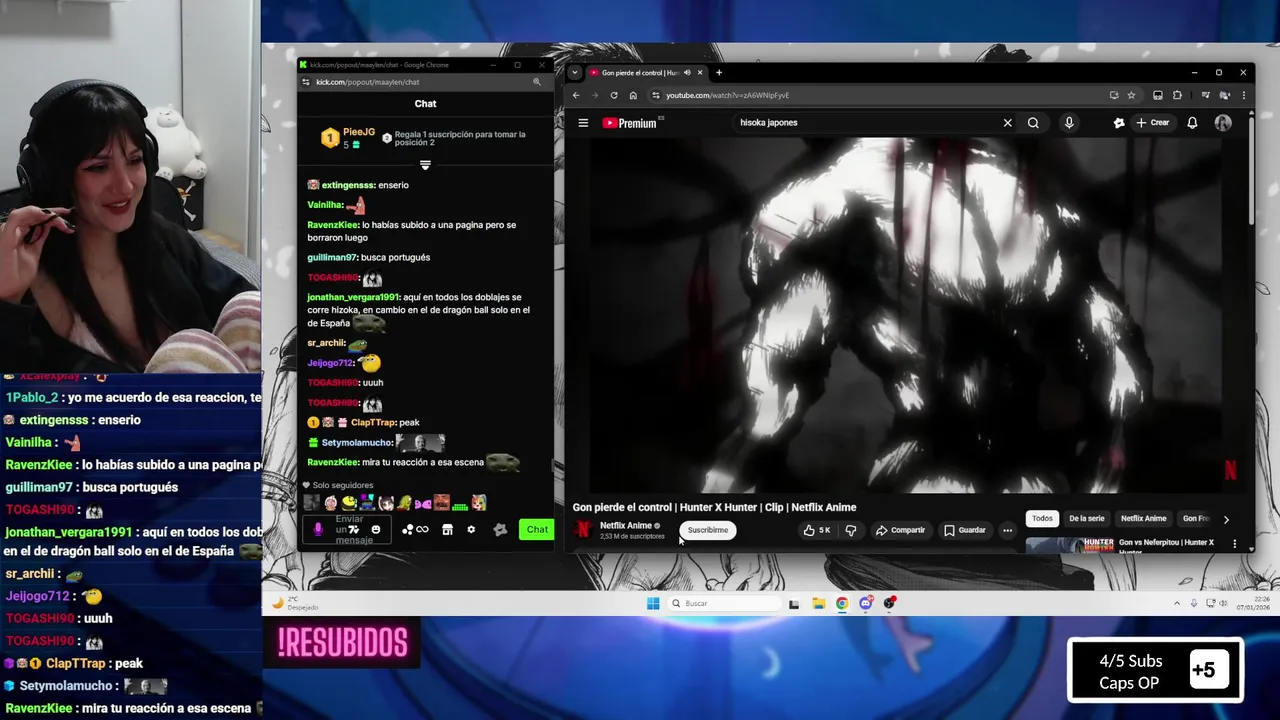Screen dimensions: 1280x720
Task: Dislike the video
Action: (x=851, y=530)
